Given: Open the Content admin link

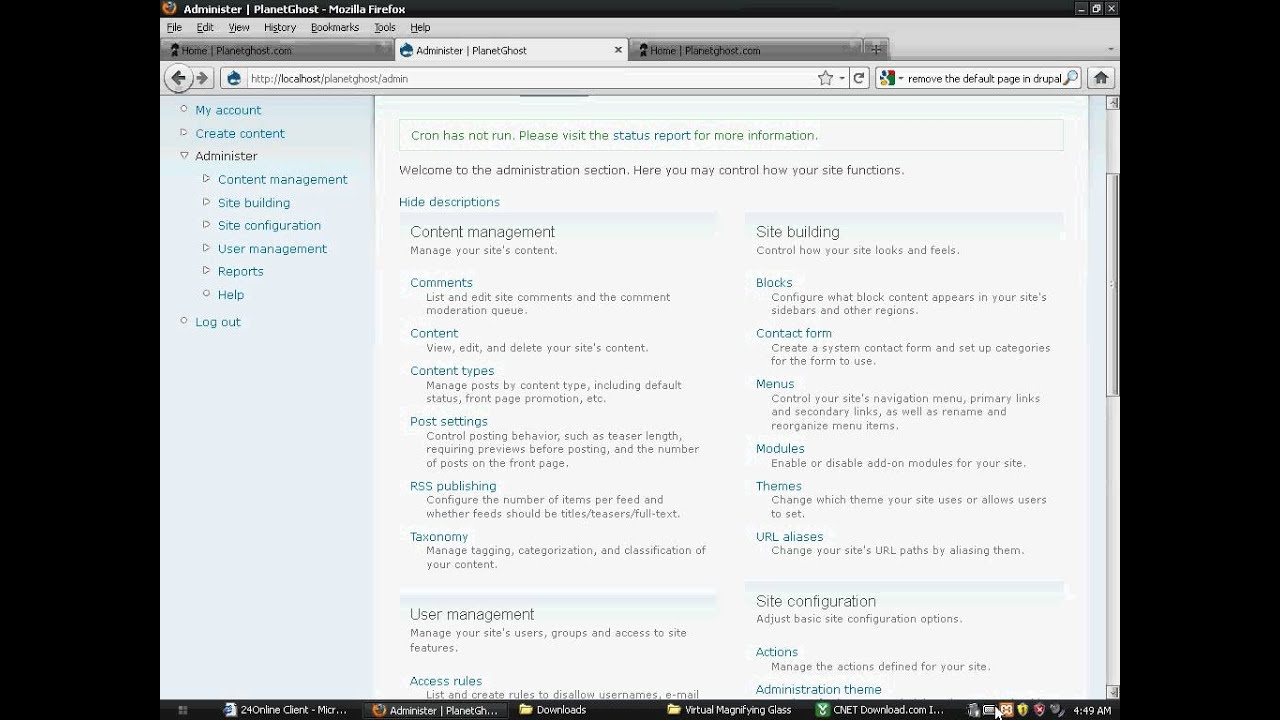Looking at the screenshot, I should coord(434,333).
